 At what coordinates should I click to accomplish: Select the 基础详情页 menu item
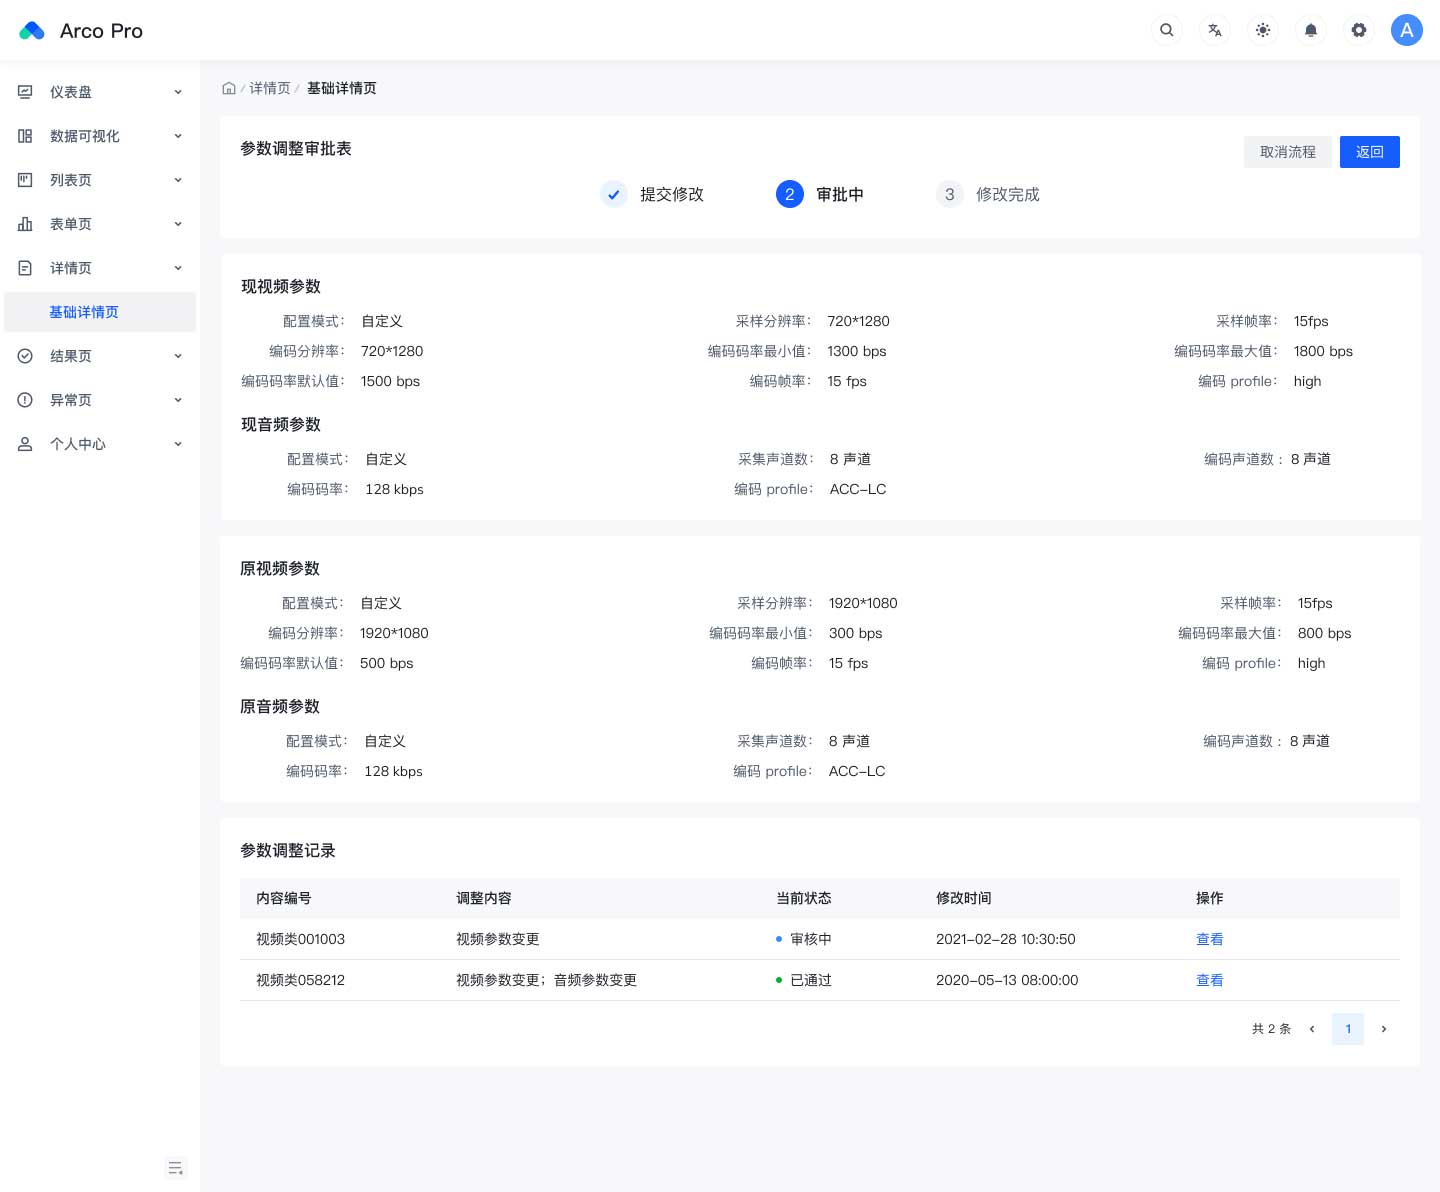[x=84, y=312]
